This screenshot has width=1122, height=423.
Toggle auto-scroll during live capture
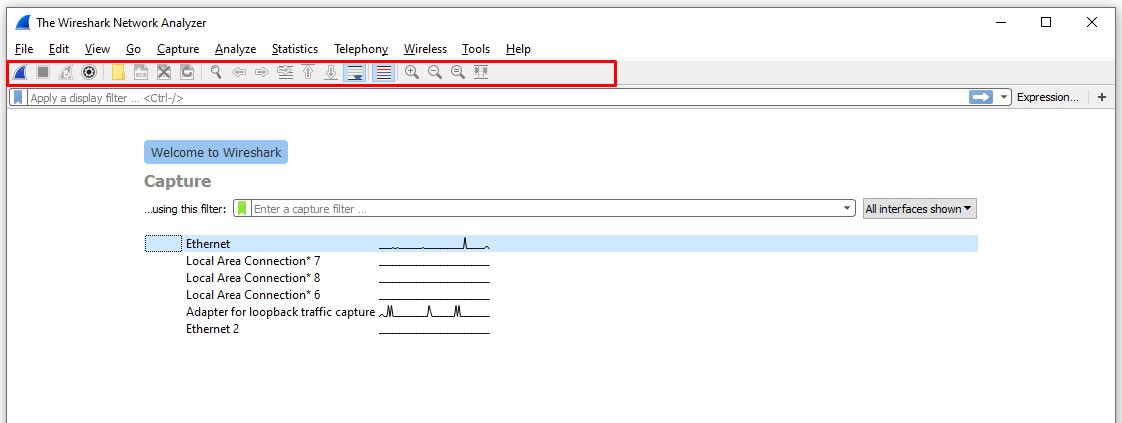pyautogui.click(x=354, y=72)
